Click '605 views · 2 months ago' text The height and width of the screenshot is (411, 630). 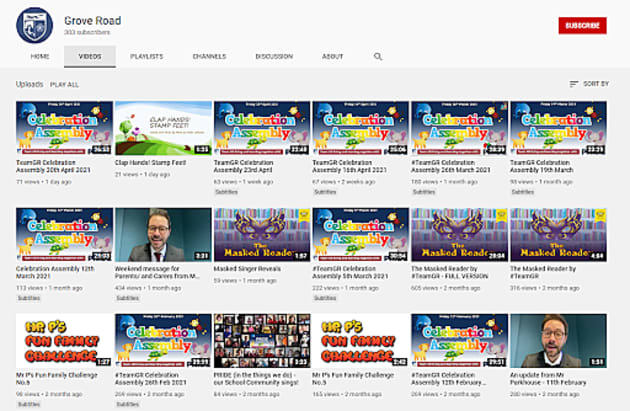[446, 288]
